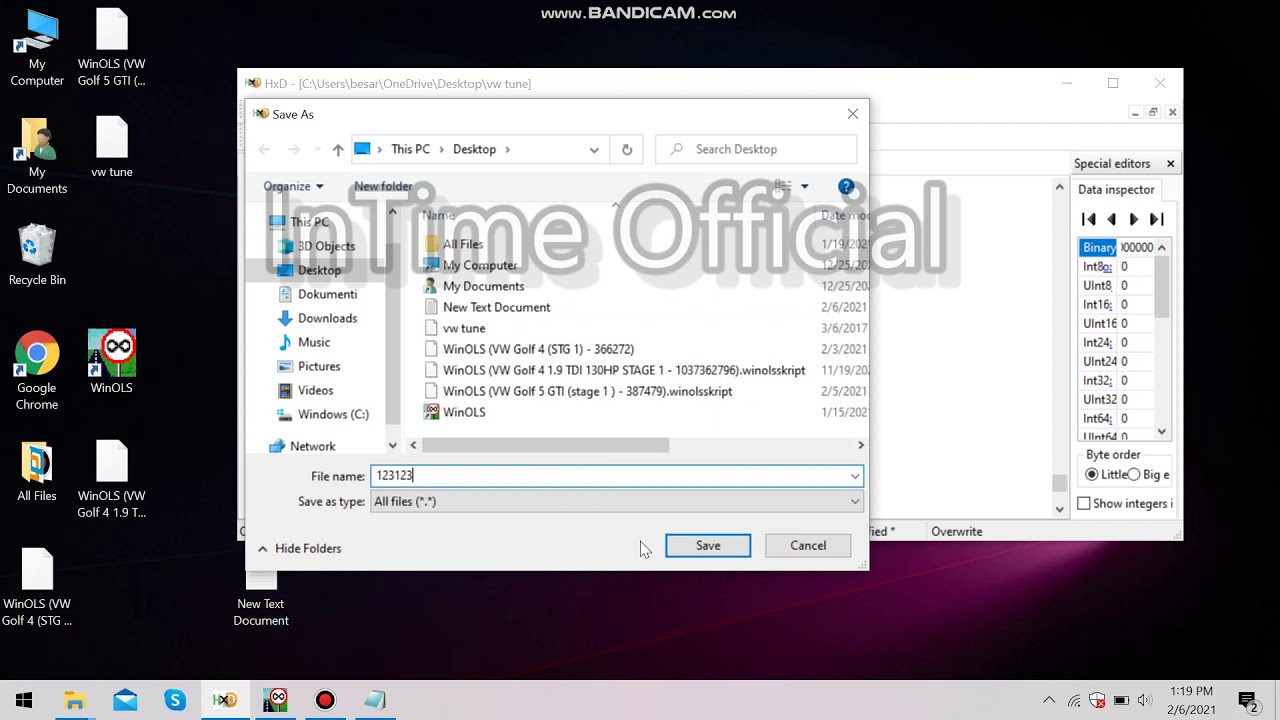Screen dimensions: 1280x720
Task: Click New folder button
Action: (x=383, y=186)
